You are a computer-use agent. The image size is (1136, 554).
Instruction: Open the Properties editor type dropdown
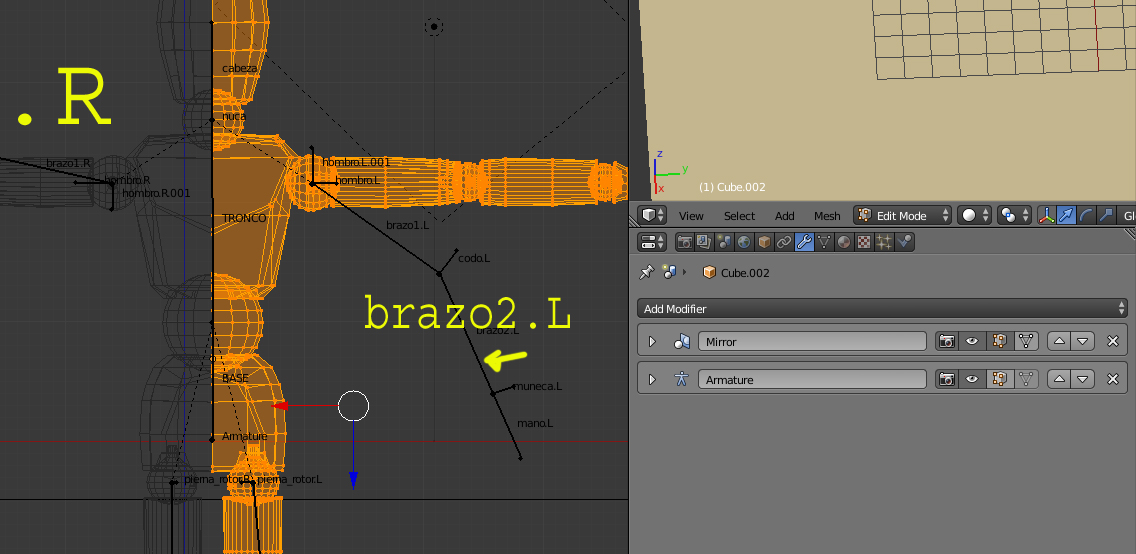(x=654, y=242)
